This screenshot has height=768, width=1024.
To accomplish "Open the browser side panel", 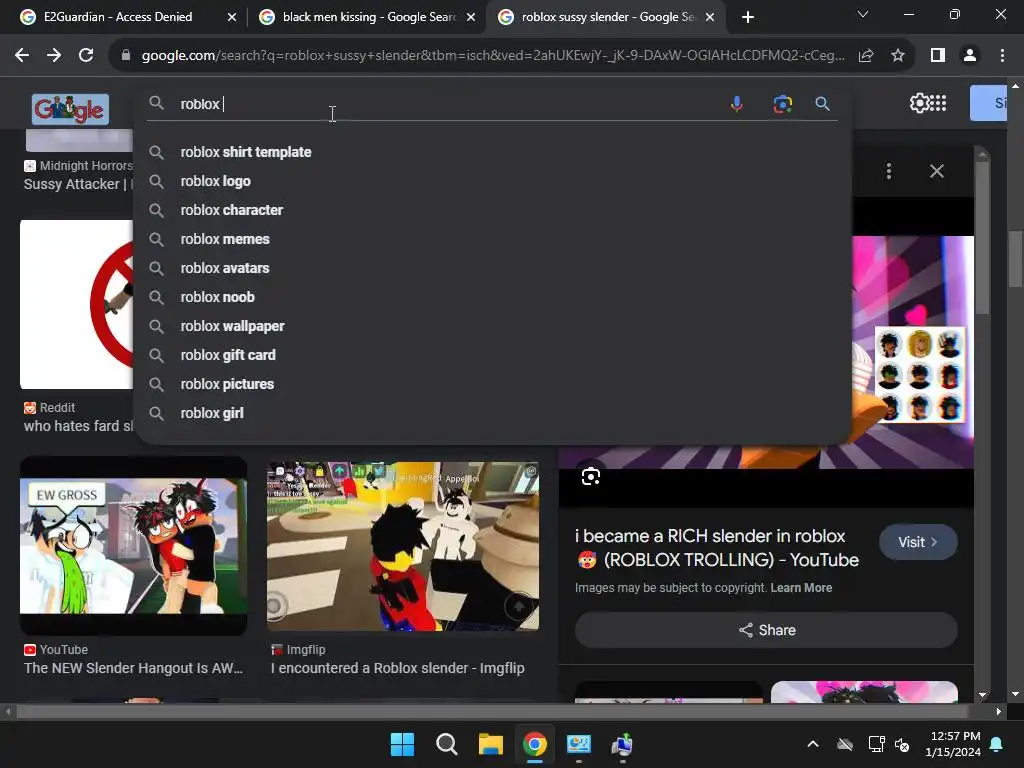I will point(938,56).
